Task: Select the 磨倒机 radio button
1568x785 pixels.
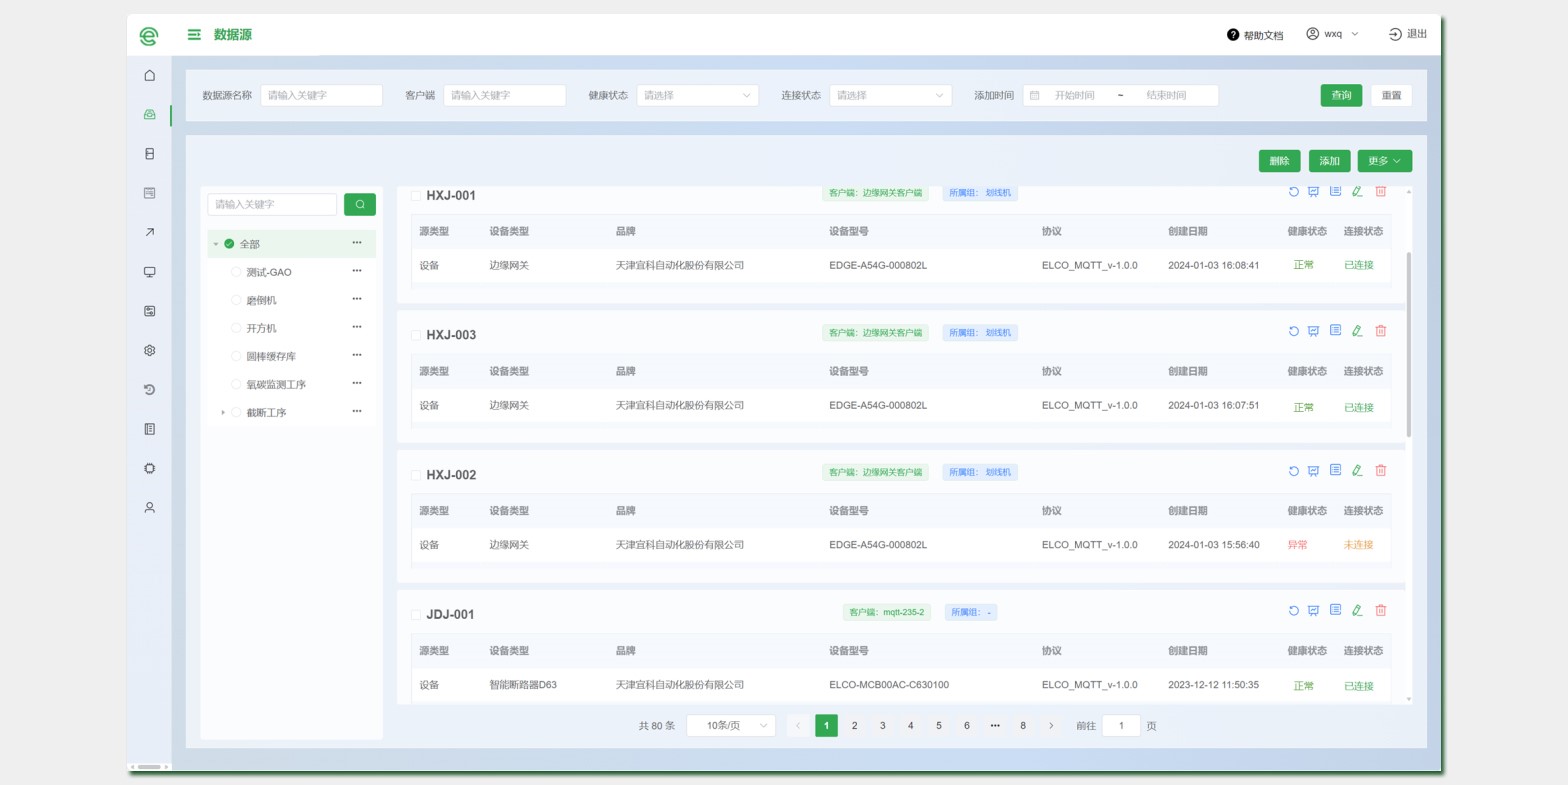Action: [x=236, y=300]
